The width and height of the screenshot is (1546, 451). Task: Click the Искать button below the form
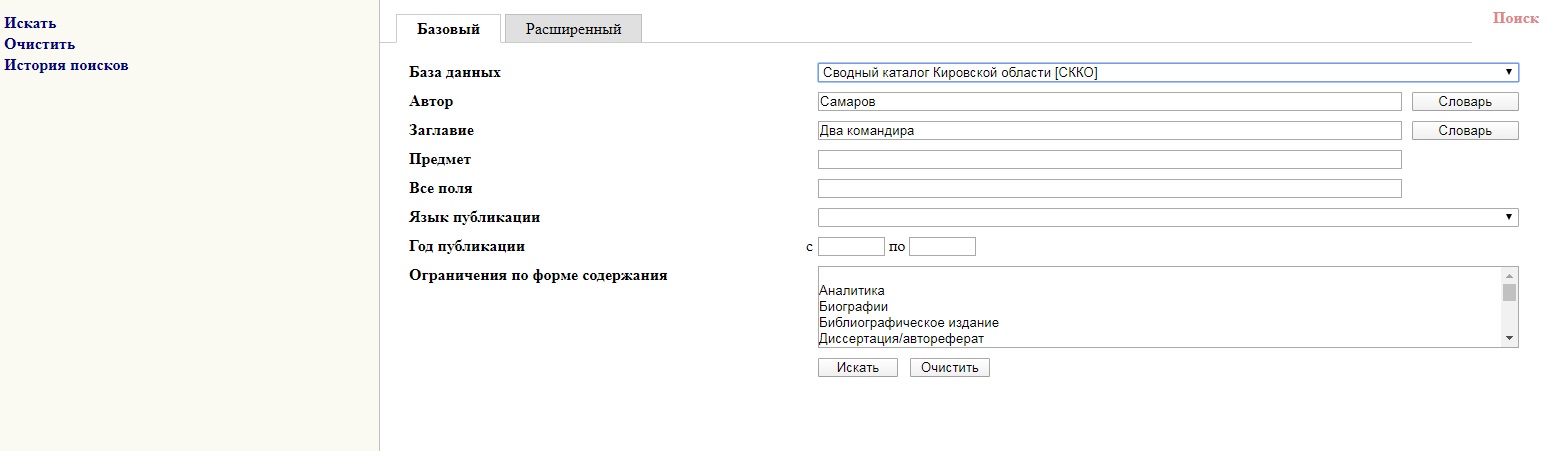pos(858,367)
